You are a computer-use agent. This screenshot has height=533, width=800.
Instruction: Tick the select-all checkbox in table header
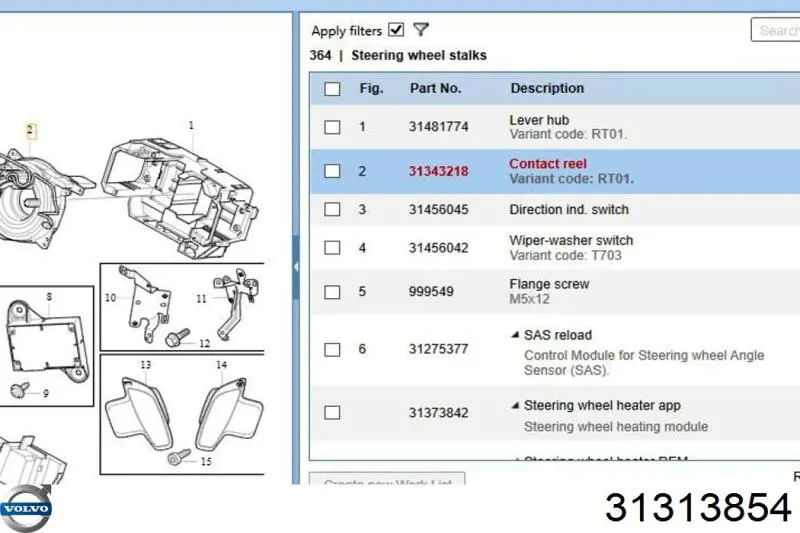coord(332,89)
